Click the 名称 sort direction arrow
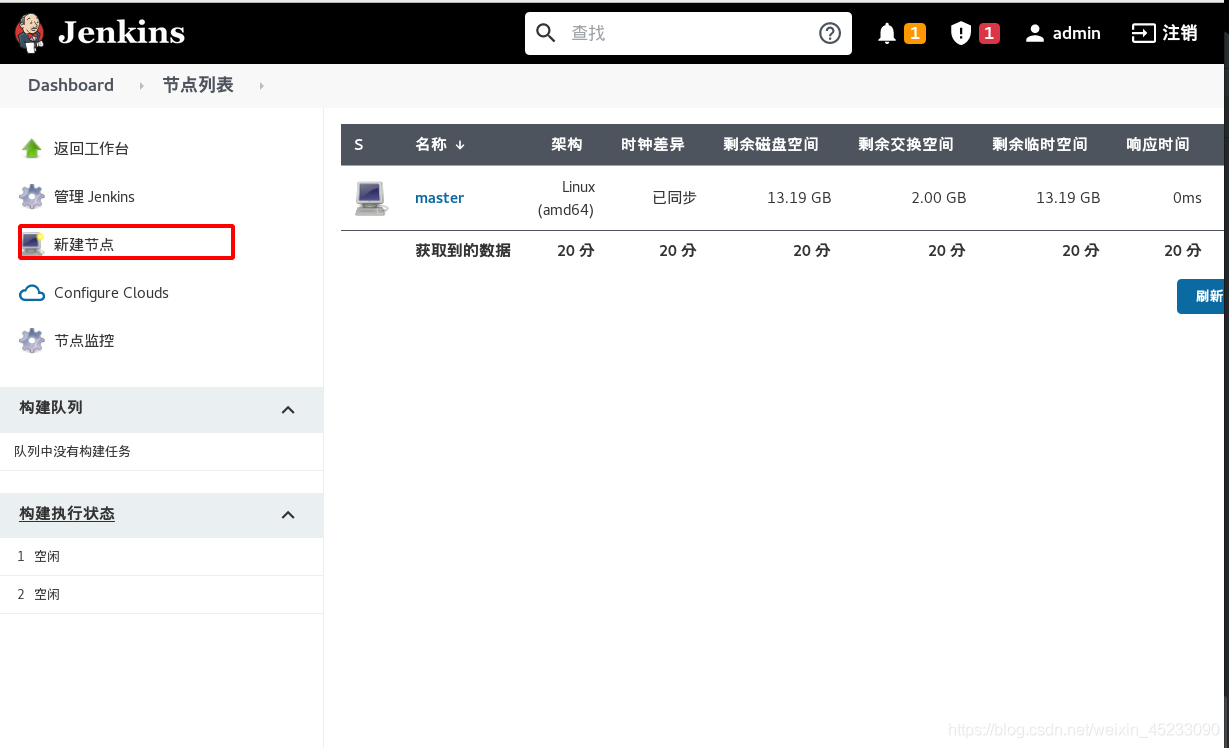1229x748 pixels. [x=460, y=145]
